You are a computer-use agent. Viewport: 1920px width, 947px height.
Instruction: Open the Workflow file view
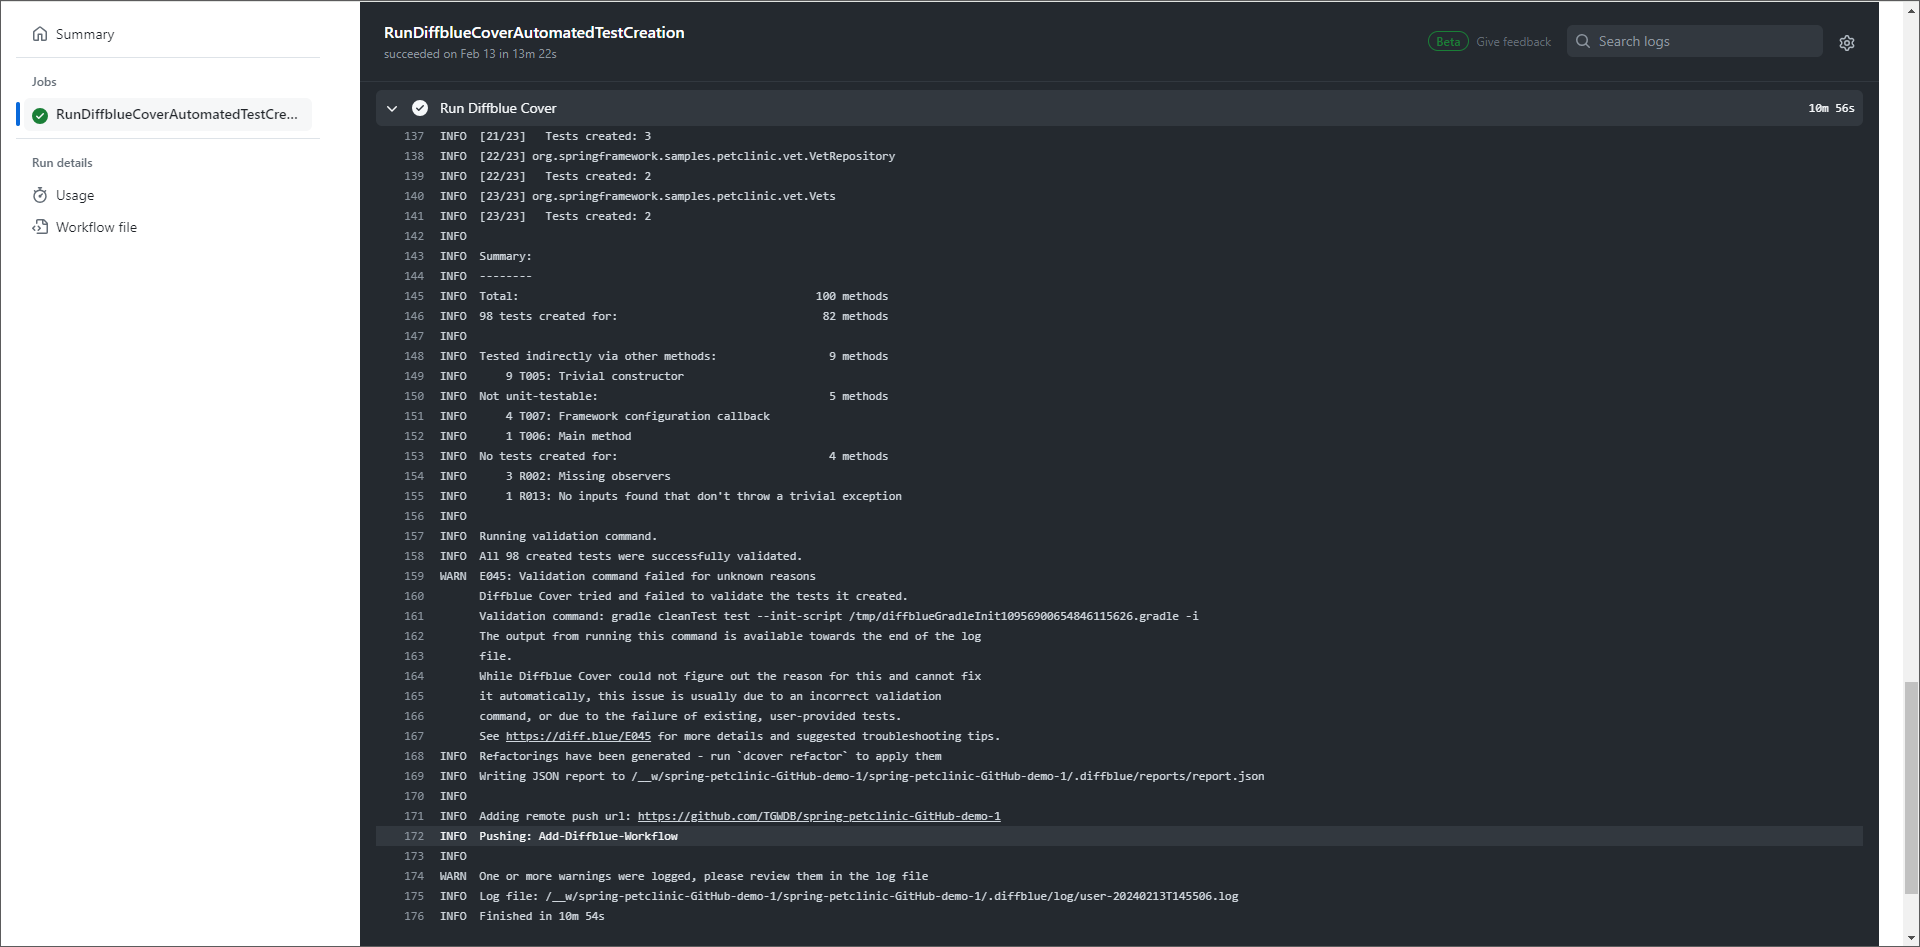(96, 227)
